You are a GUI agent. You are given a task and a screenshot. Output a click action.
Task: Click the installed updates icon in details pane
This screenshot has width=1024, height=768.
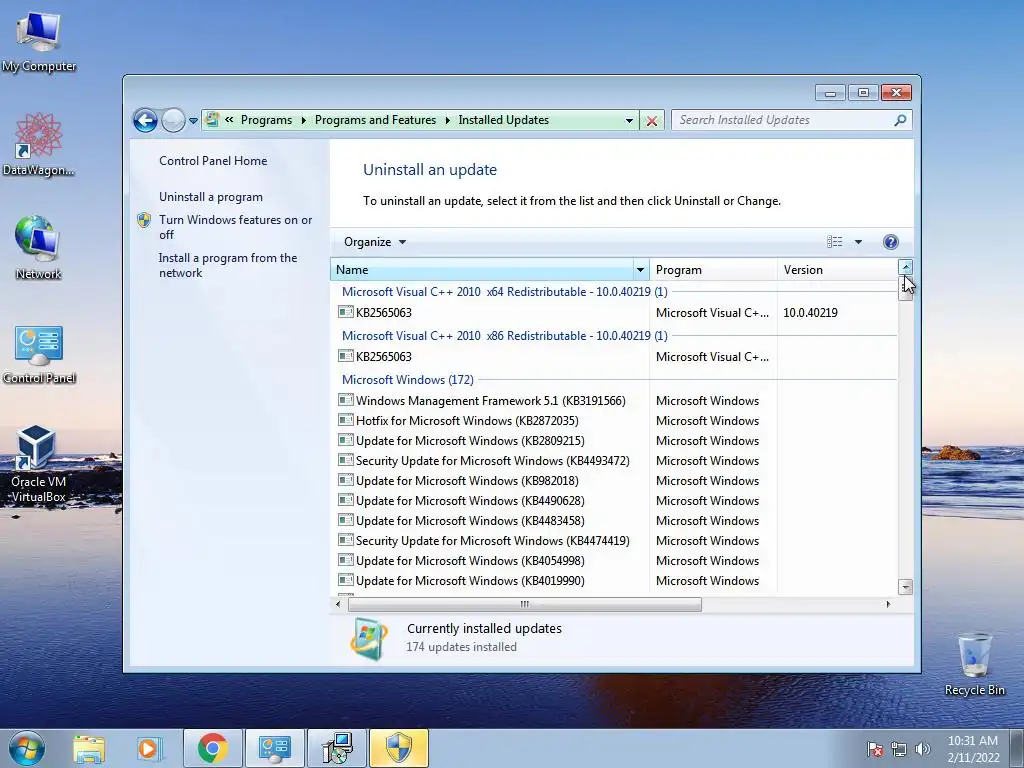click(369, 639)
